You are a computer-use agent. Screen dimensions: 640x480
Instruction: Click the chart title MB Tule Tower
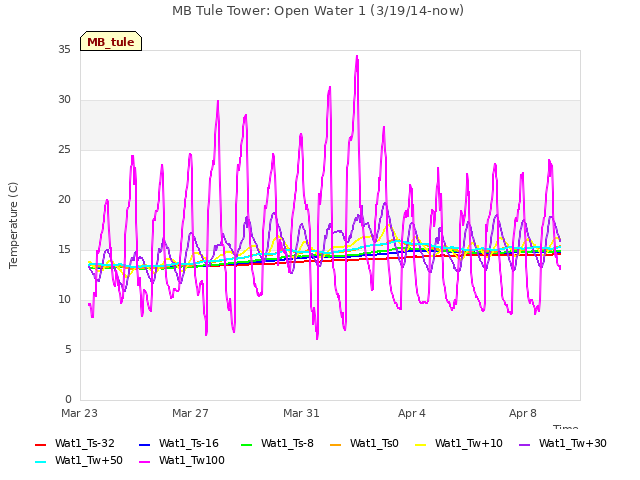(318, 11)
